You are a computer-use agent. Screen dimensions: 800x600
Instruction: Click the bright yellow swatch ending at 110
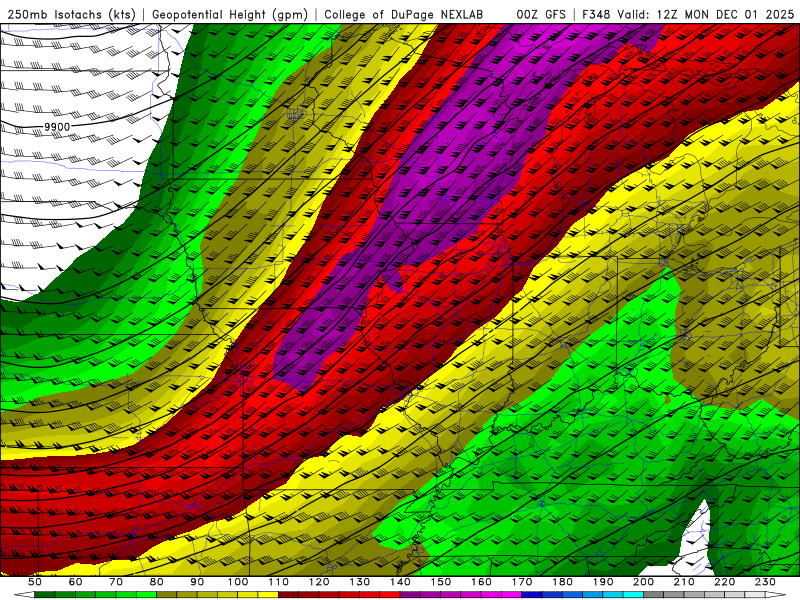tap(268, 595)
